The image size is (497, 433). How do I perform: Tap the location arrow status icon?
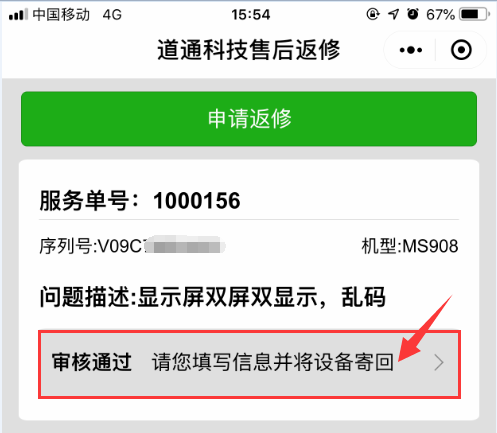coord(393,14)
